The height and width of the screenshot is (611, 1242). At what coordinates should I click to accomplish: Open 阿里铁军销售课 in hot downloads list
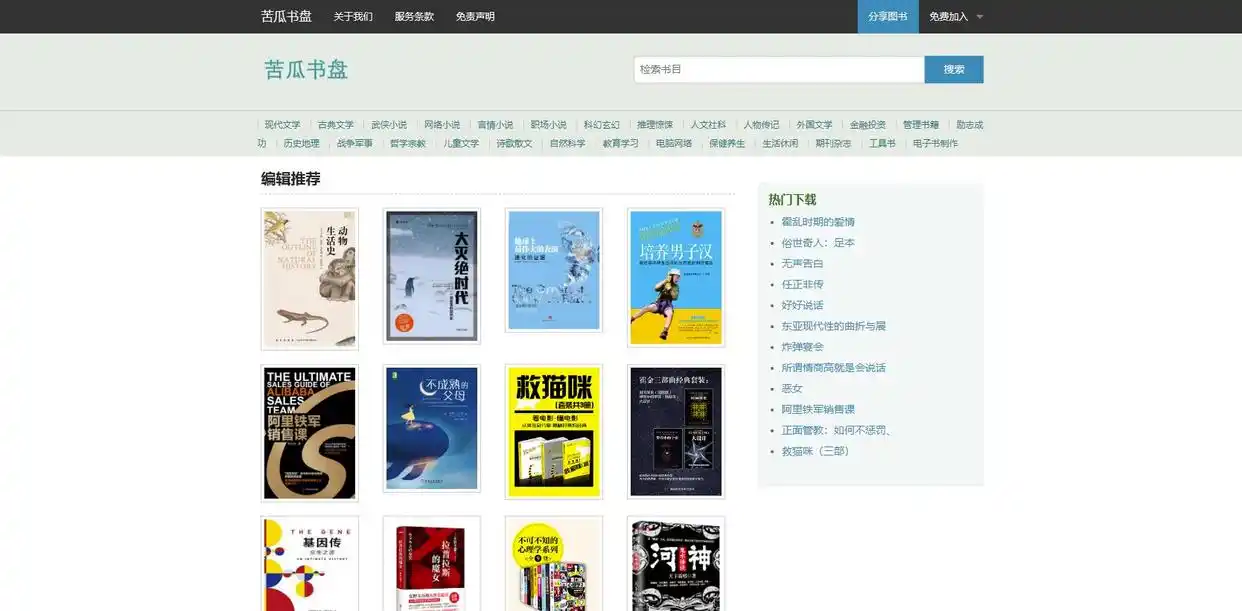[x=820, y=409]
